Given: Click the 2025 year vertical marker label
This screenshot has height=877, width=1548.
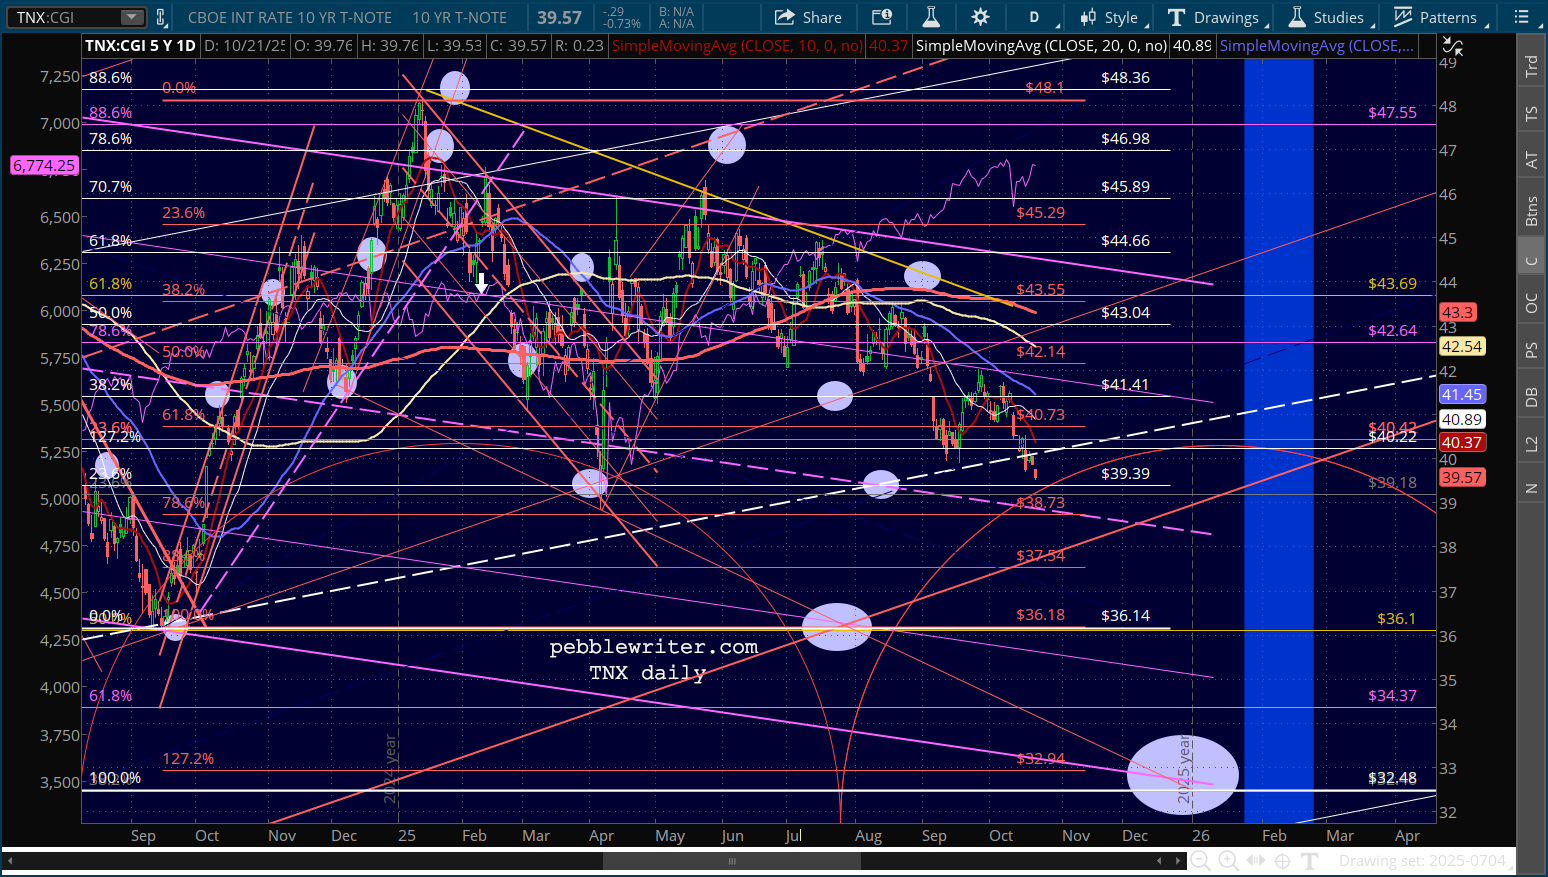Looking at the screenshot, I should point(1184,770).
